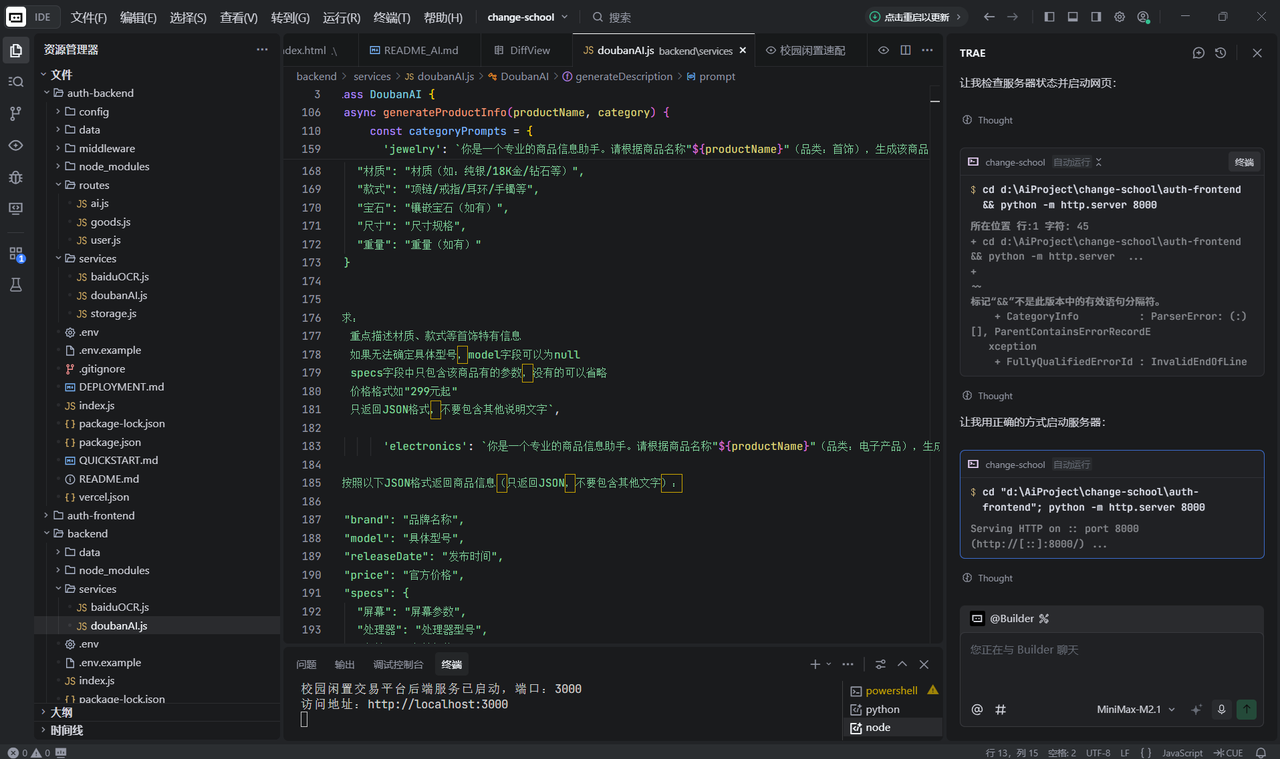
Task: Open the change-school project dropdown in the title bar
Action: 527,17
